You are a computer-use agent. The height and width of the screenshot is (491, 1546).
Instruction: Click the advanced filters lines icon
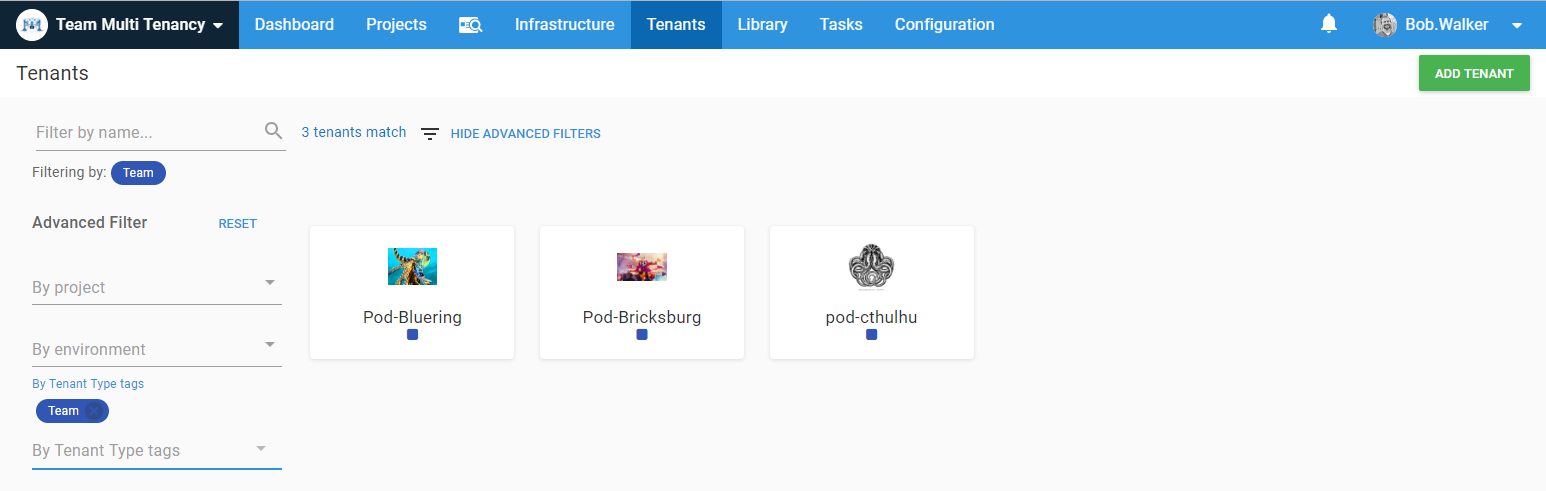[x=430, y=133]
